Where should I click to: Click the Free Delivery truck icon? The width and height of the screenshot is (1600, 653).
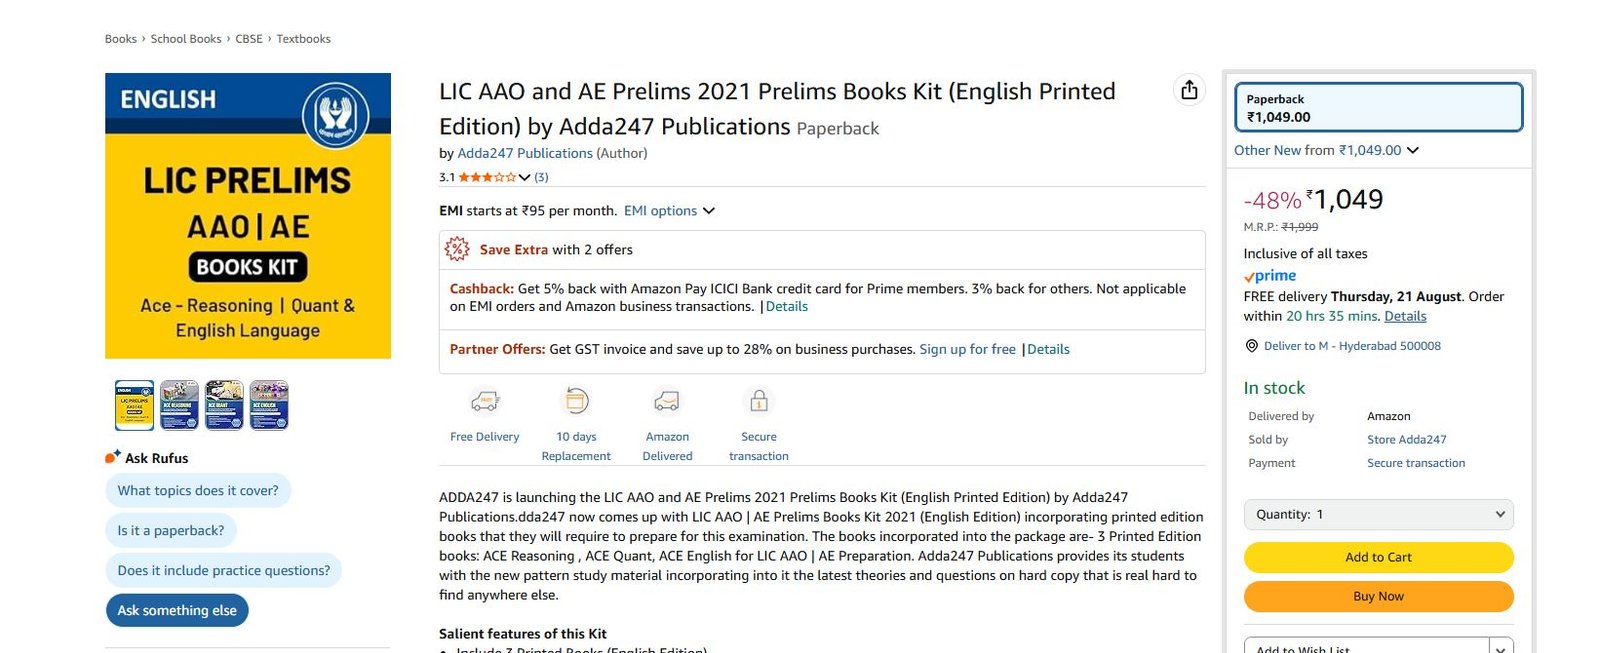pyautogui.click(x=485, y=402)
